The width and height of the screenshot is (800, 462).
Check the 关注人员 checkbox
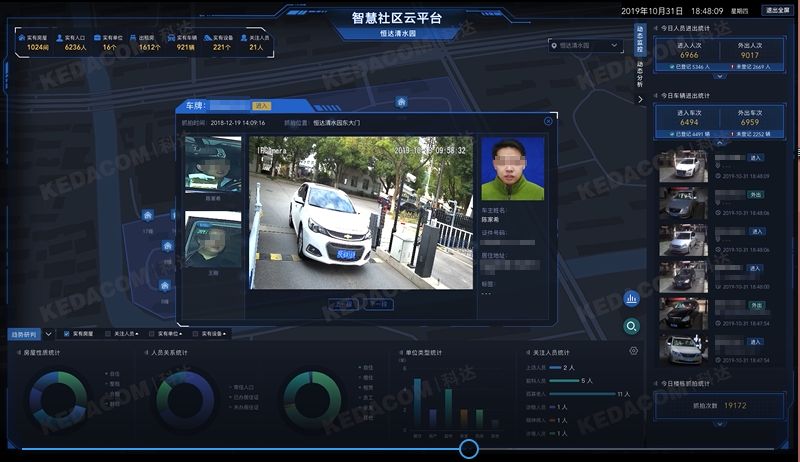click(108, 334)
